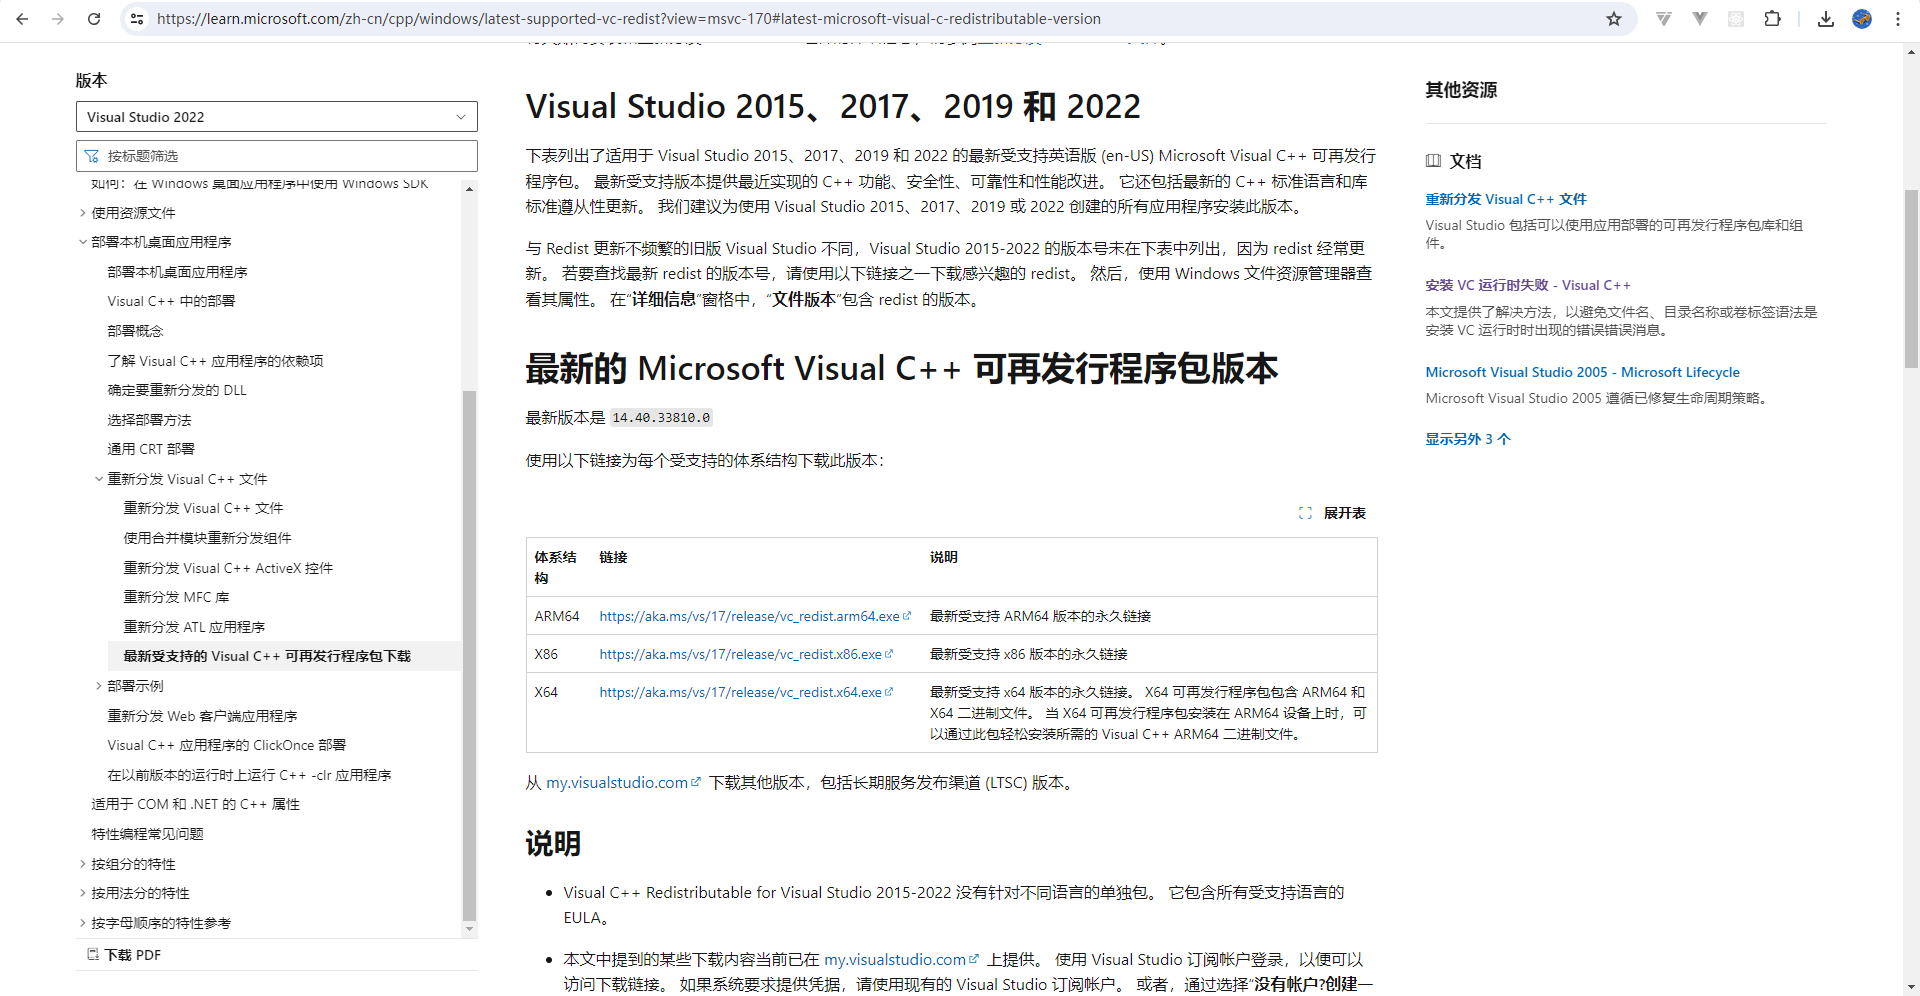Click the sidebar tree scrollbar thumb
The width and height of the screenshot is (1920, 996).
(x=469, y=655)
